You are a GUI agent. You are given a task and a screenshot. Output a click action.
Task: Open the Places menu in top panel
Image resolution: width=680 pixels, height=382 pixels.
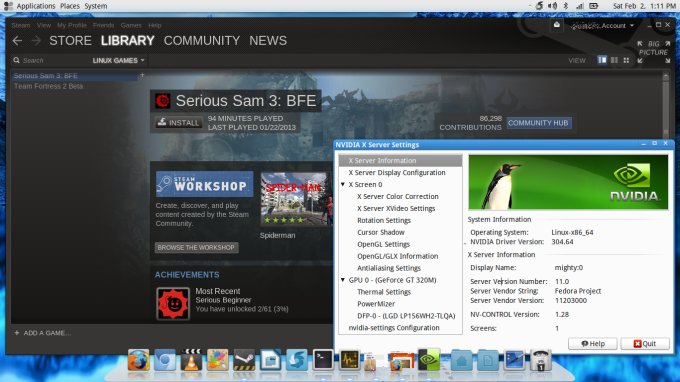(x=70, y=6)
